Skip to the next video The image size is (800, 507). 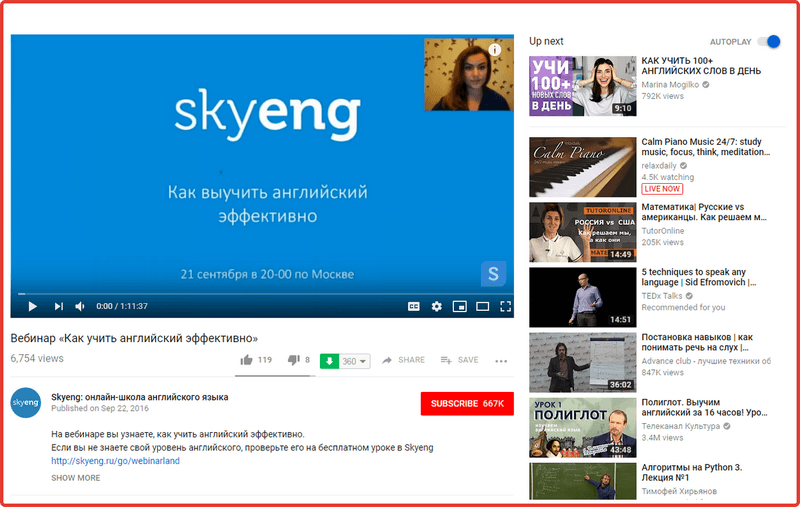click(59, 306)
